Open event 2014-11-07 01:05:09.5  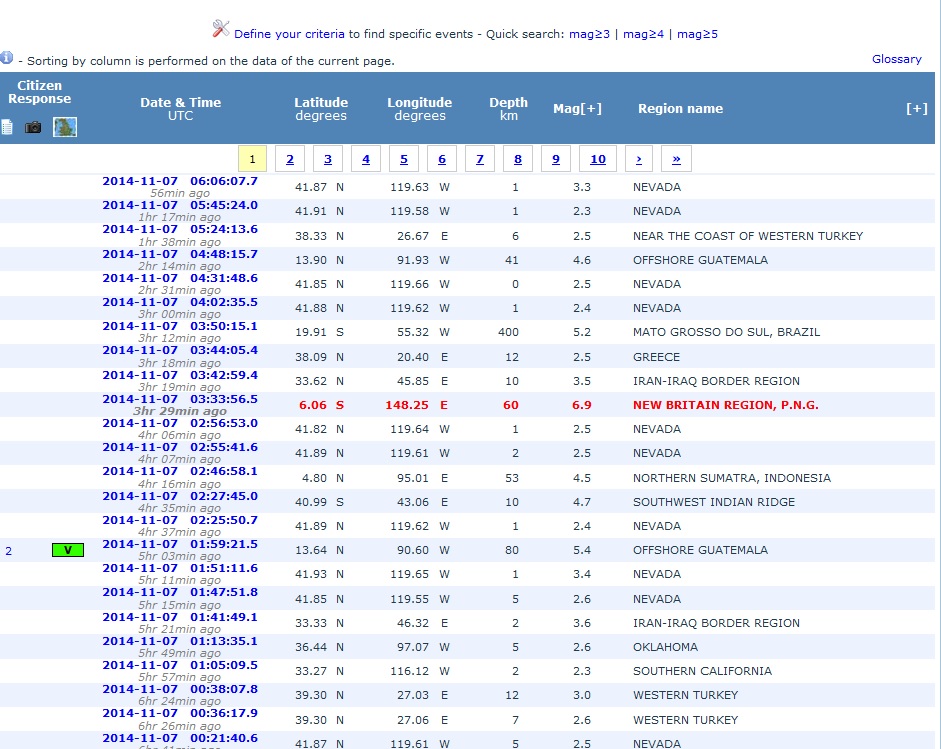click(x=180, y=666)
